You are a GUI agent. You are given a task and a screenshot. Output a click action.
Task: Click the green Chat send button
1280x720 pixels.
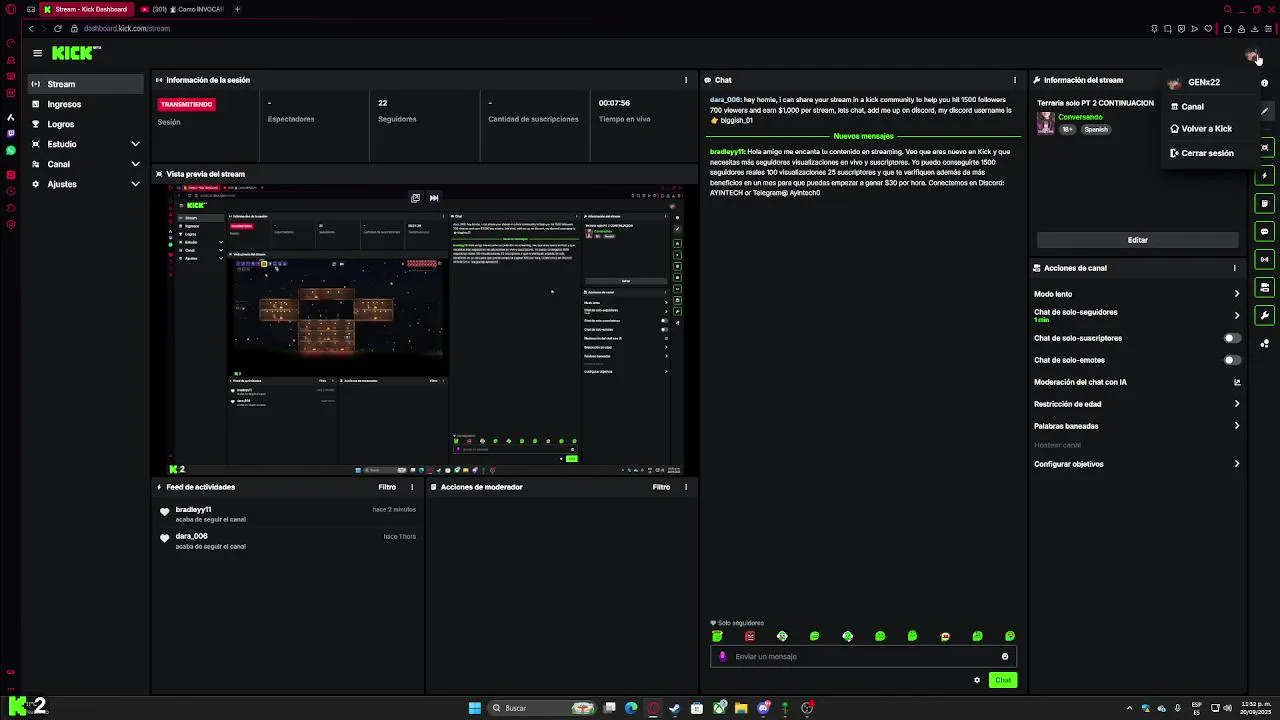point(1002,680)
